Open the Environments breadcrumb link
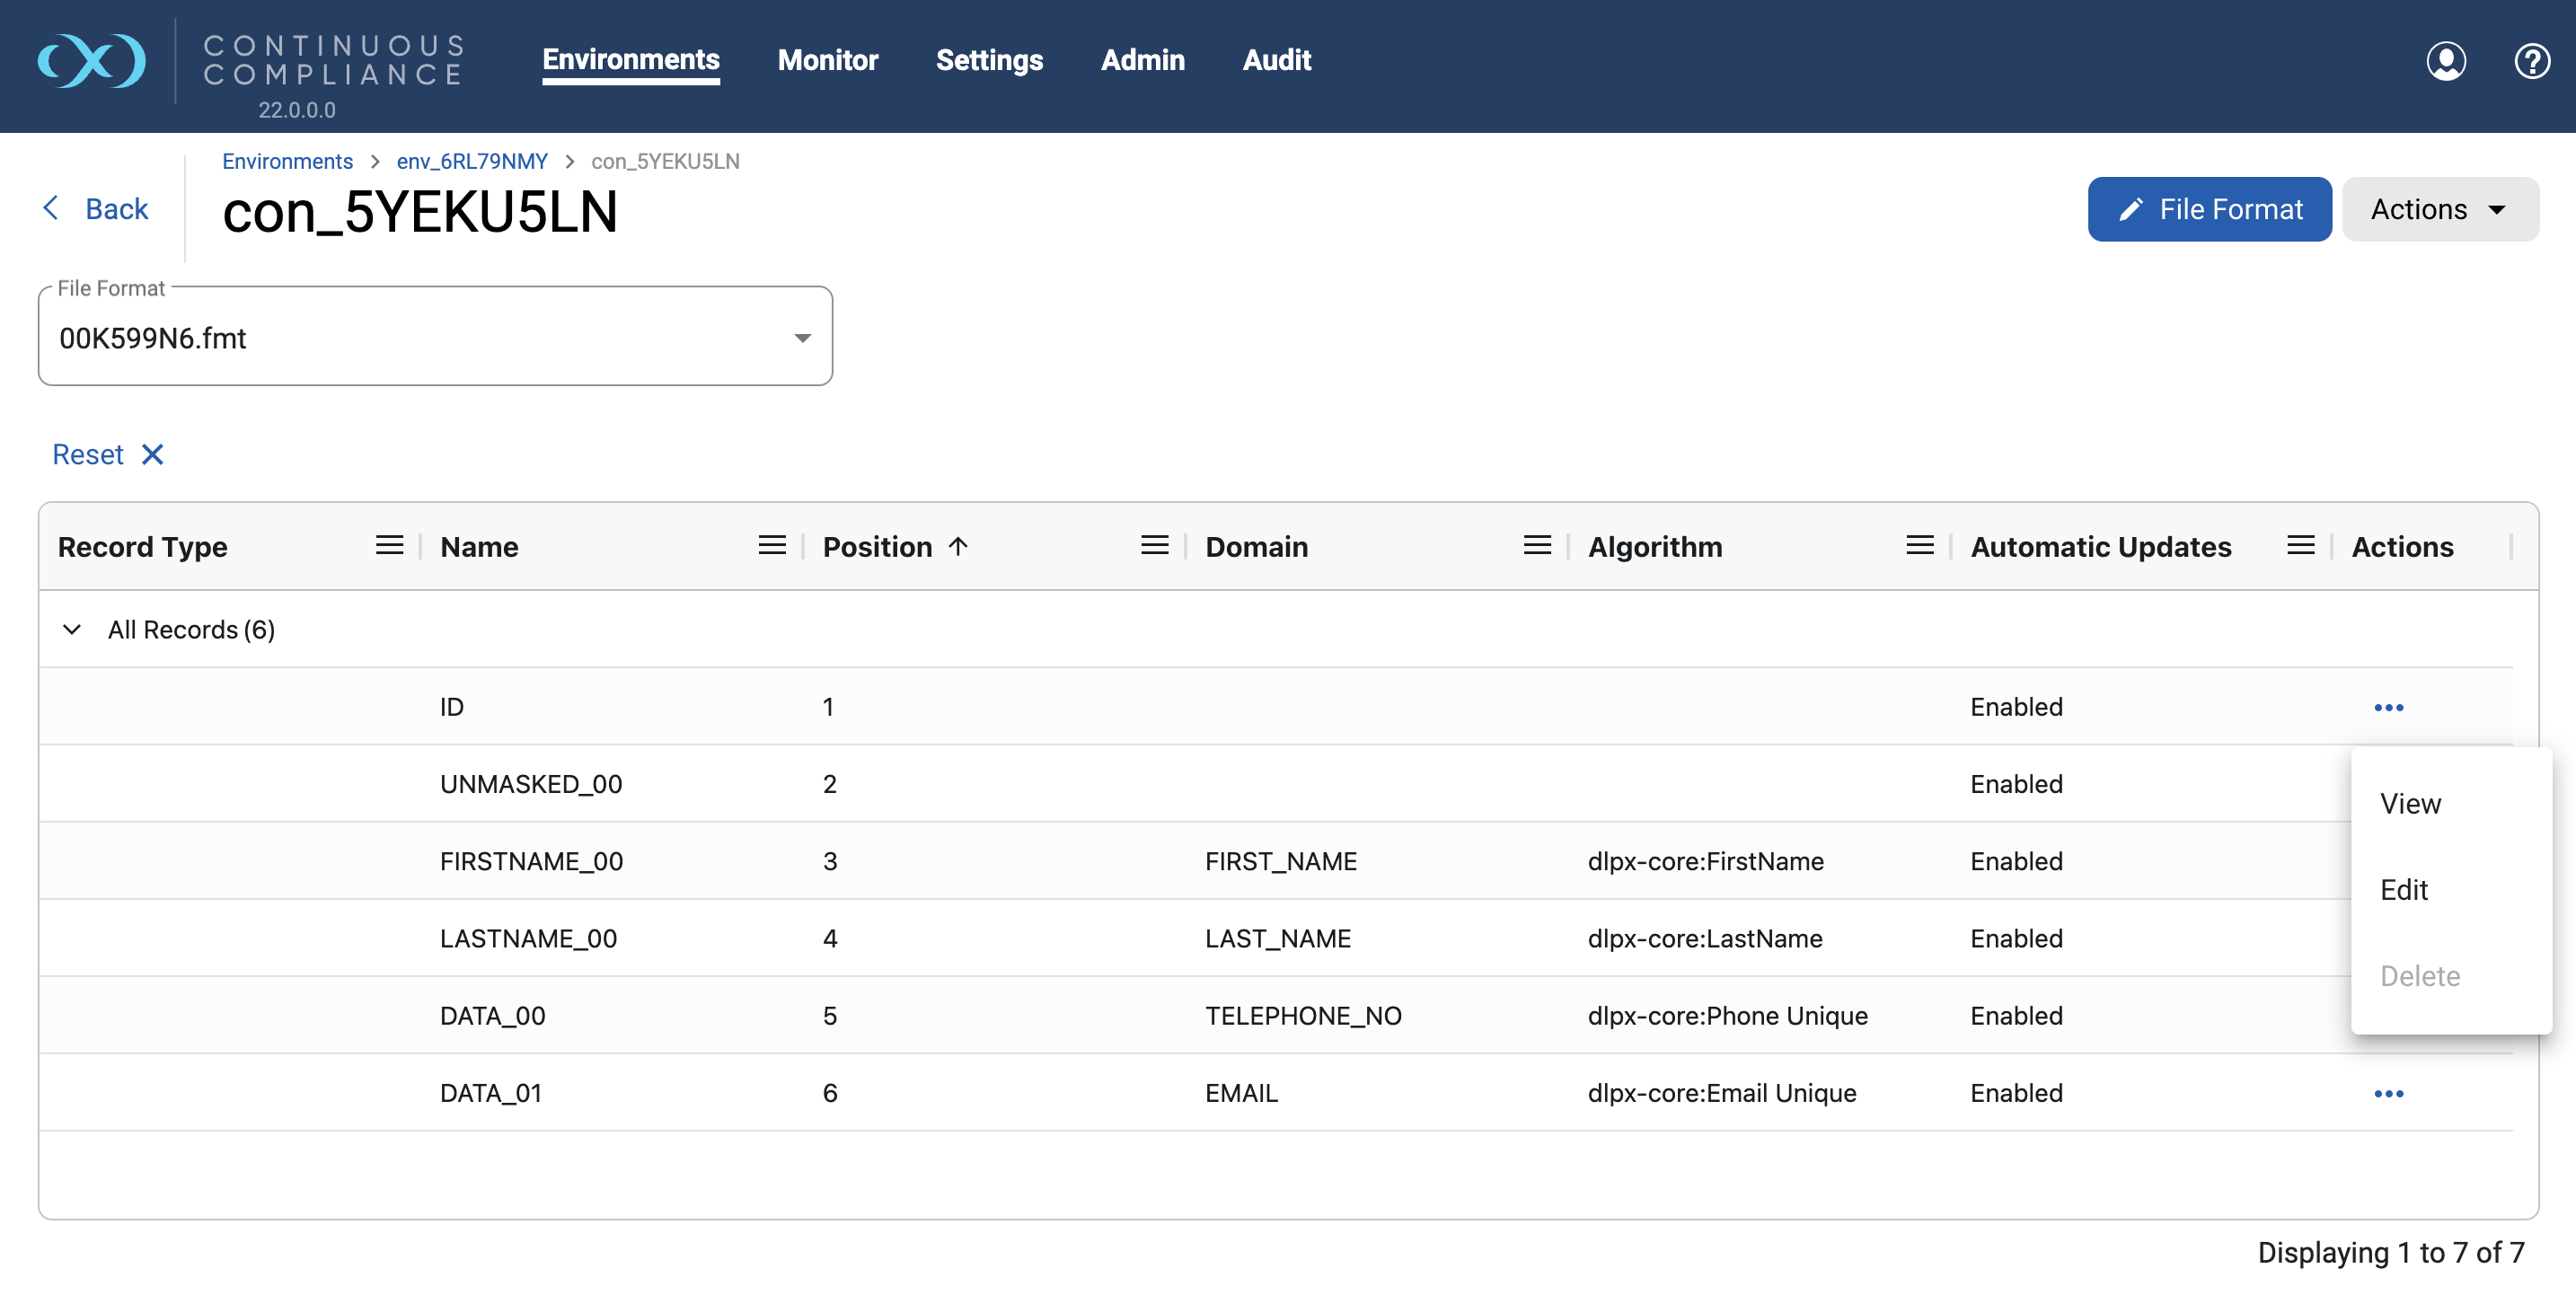 pos(287,161)
